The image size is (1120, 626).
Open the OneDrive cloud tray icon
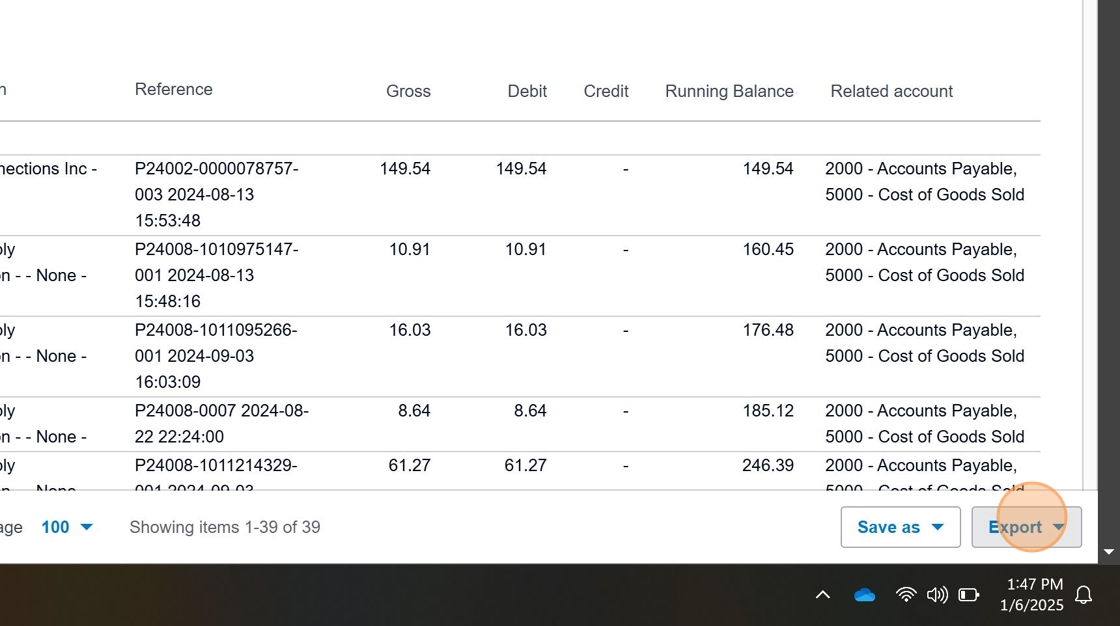(x=864, y=595)
